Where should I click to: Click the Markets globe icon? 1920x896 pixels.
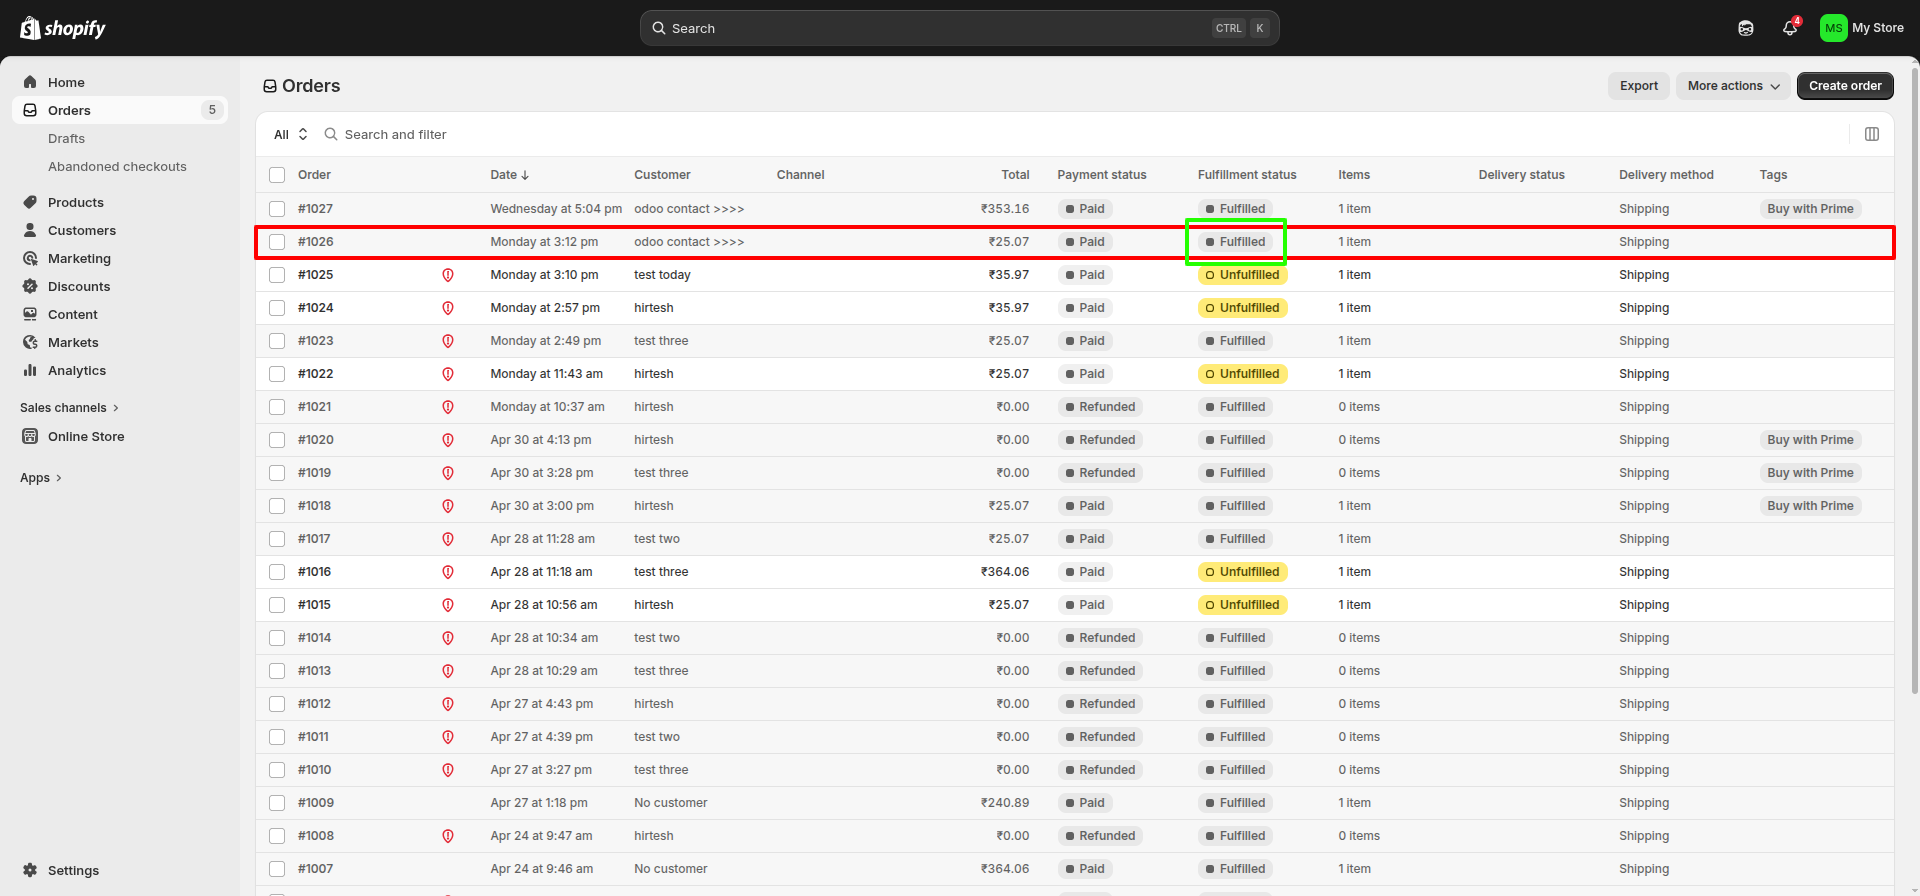pyautogui.click(x=30, y=342)
